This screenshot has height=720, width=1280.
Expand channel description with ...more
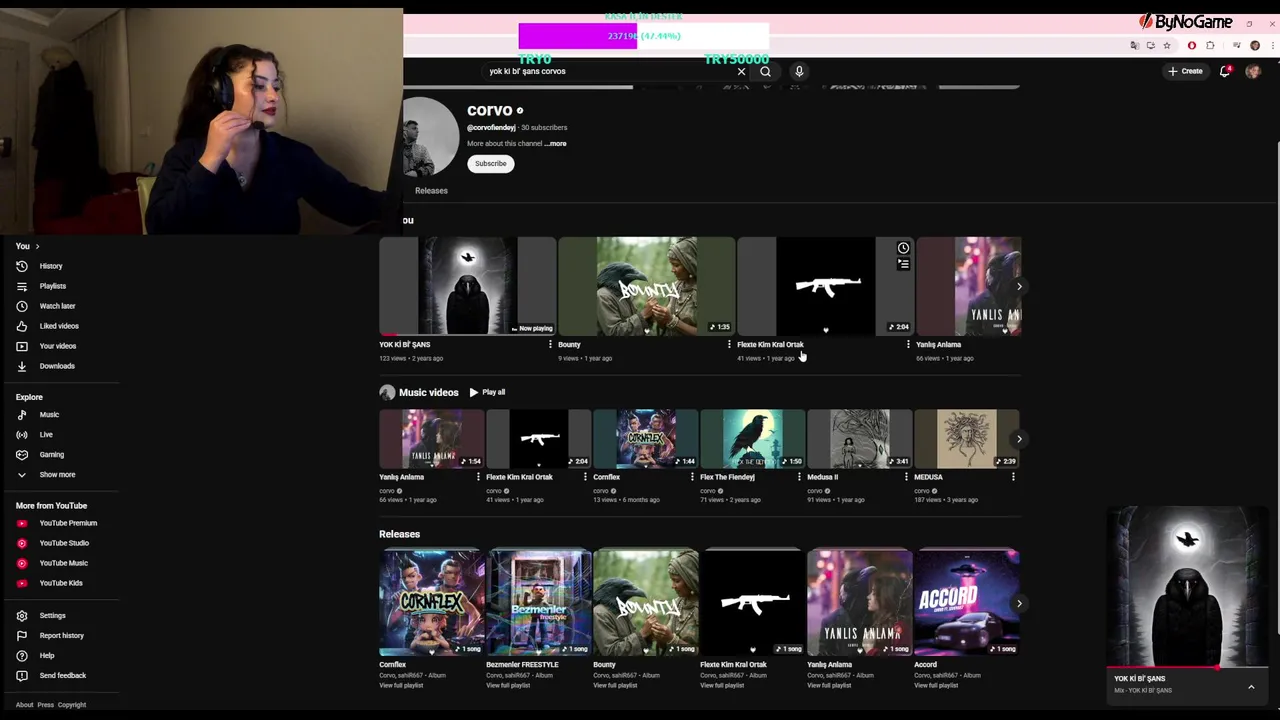tap(555, 143)
